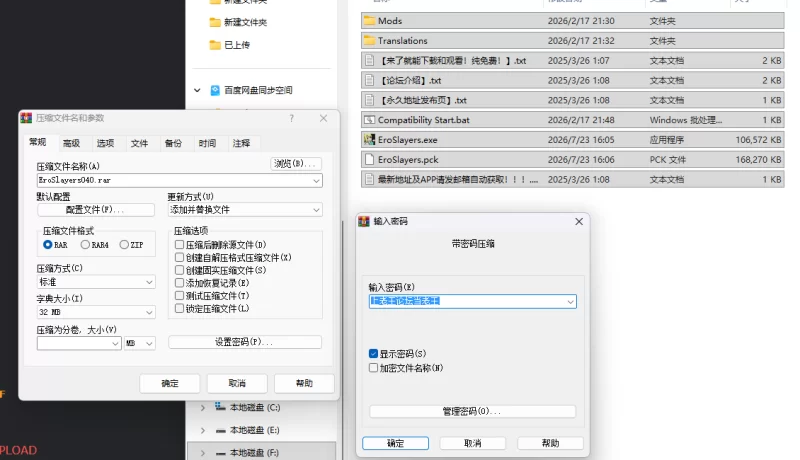Click the 浏览 browse button
Viewport: 800px width, 460px height.
[x=296, y=164]
